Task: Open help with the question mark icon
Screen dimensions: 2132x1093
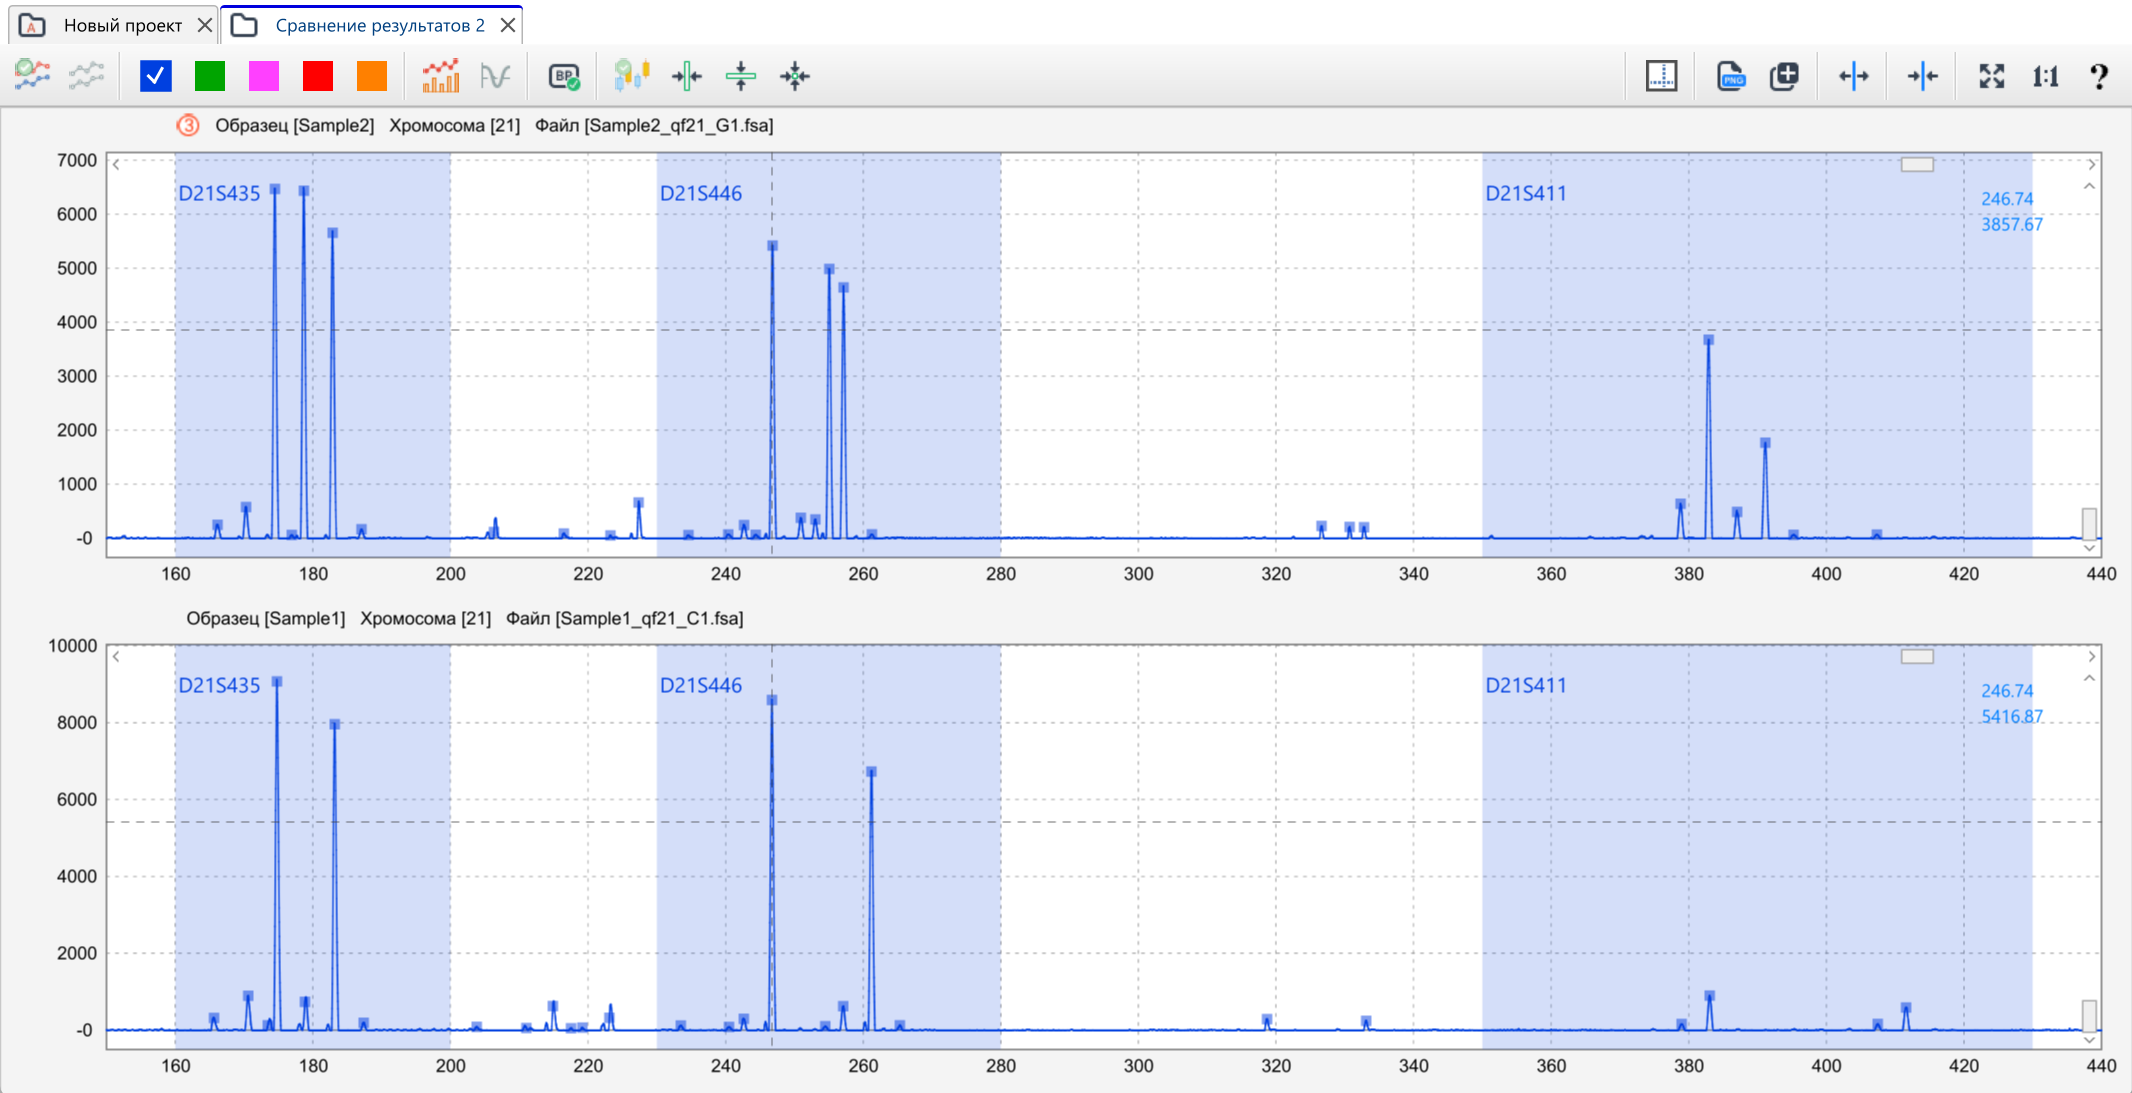Action: [2099, 76]
